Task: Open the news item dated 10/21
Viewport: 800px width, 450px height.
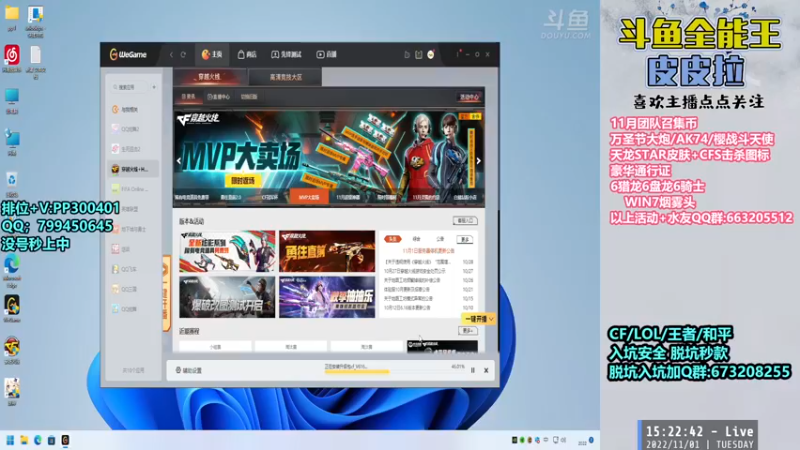Action: 429,289
